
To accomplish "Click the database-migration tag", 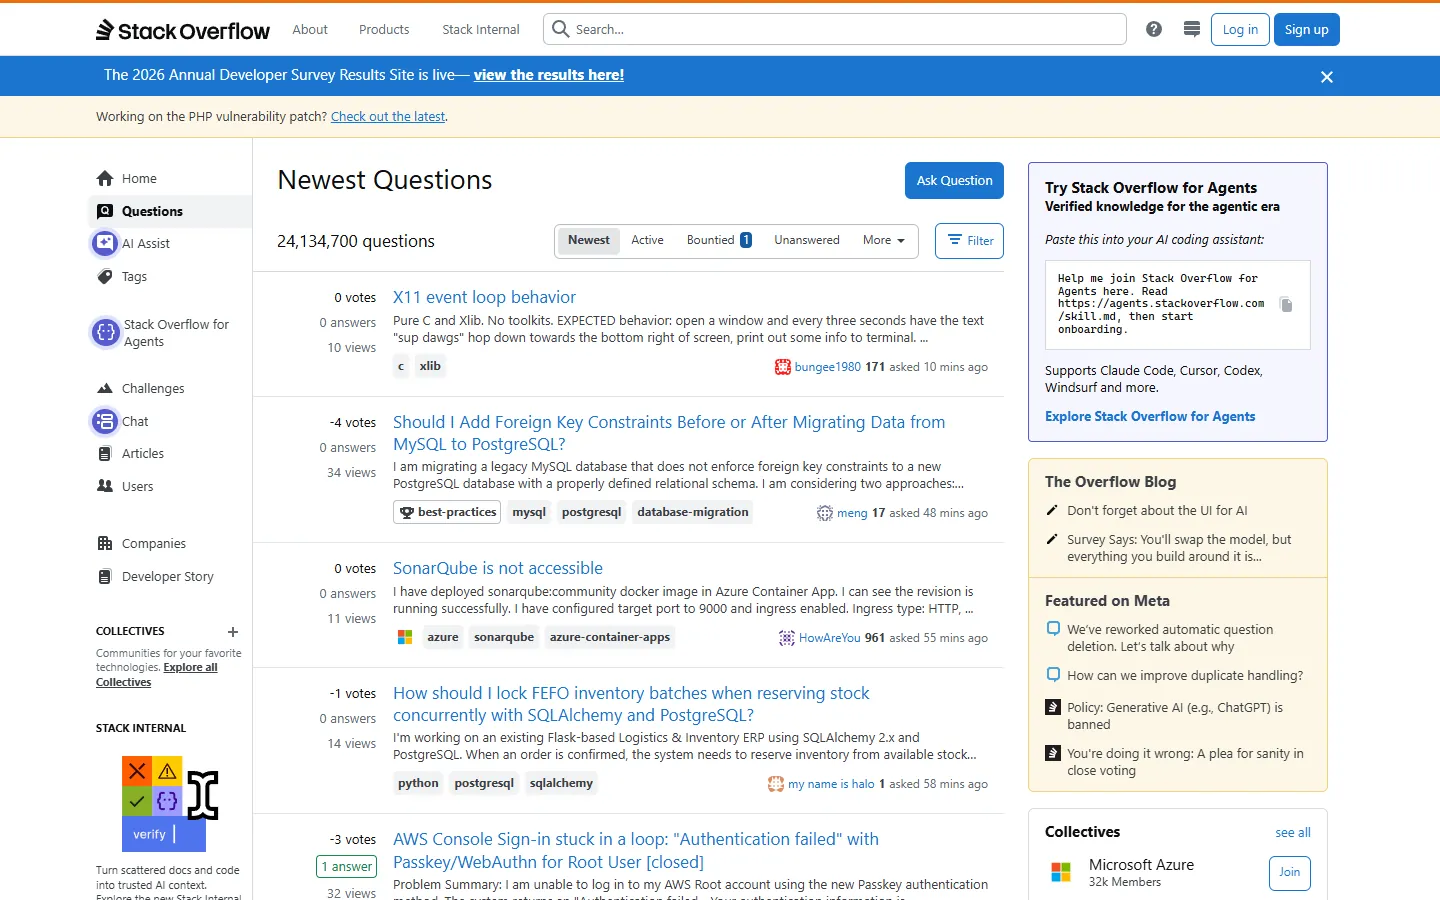I will point(693,512).
